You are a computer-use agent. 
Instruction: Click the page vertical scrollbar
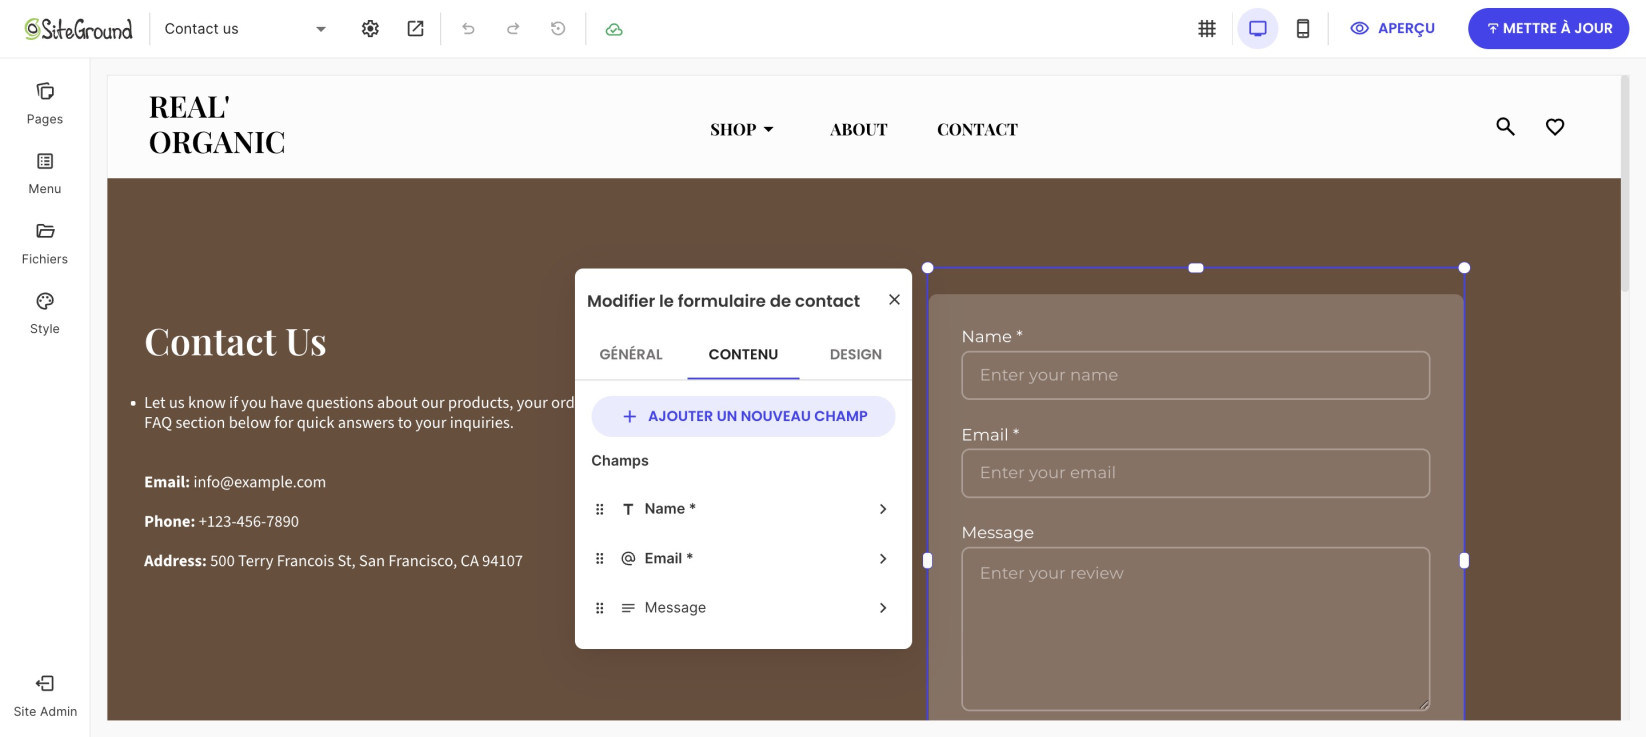[x=1626, y=185]
